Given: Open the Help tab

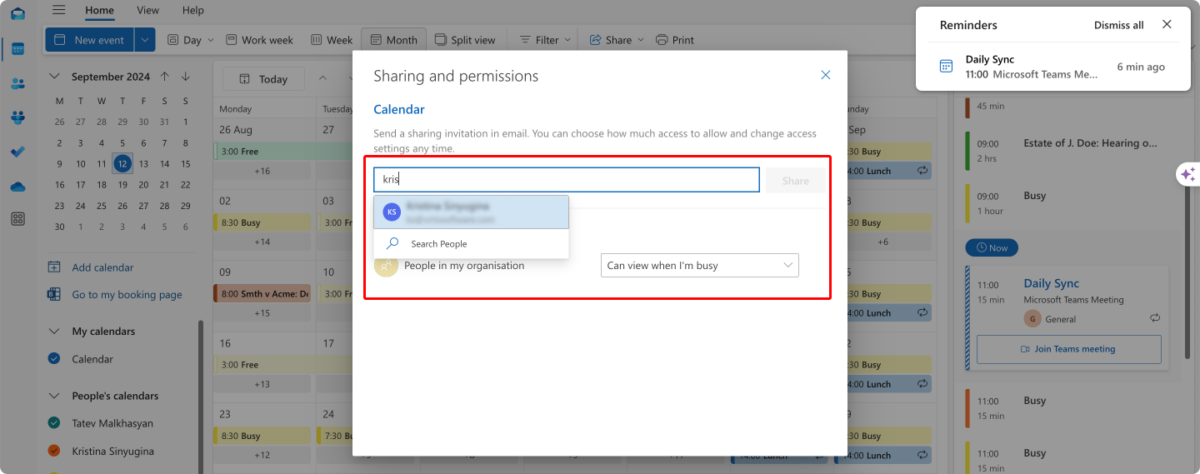Looking at the screenshot, I should (193, 10).
